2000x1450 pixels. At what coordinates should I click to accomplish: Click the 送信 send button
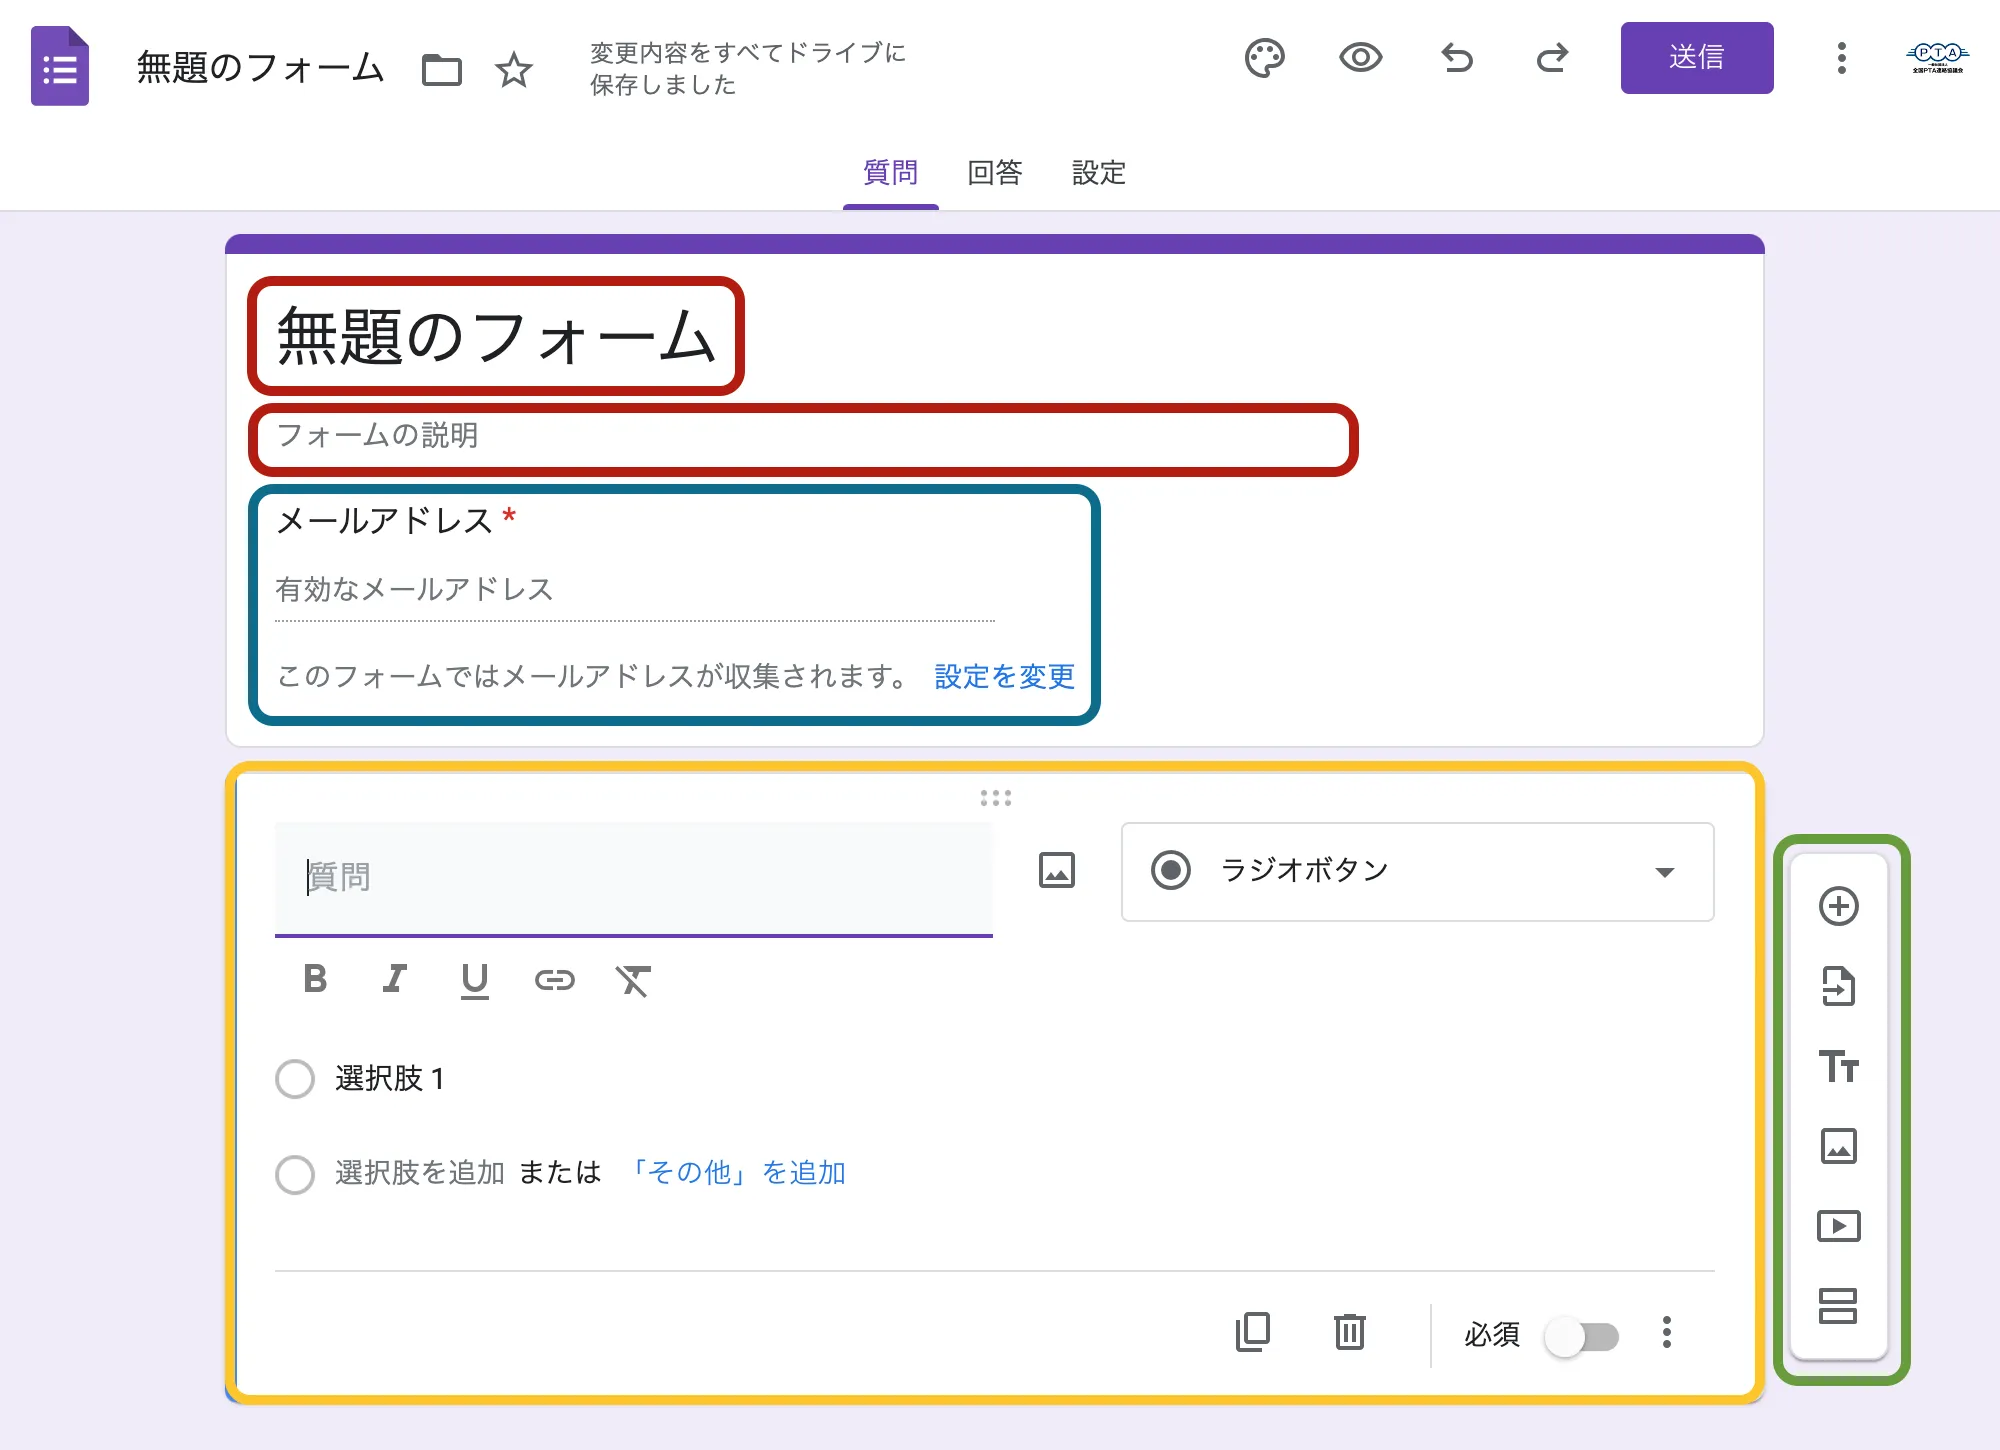[1697, 58]
